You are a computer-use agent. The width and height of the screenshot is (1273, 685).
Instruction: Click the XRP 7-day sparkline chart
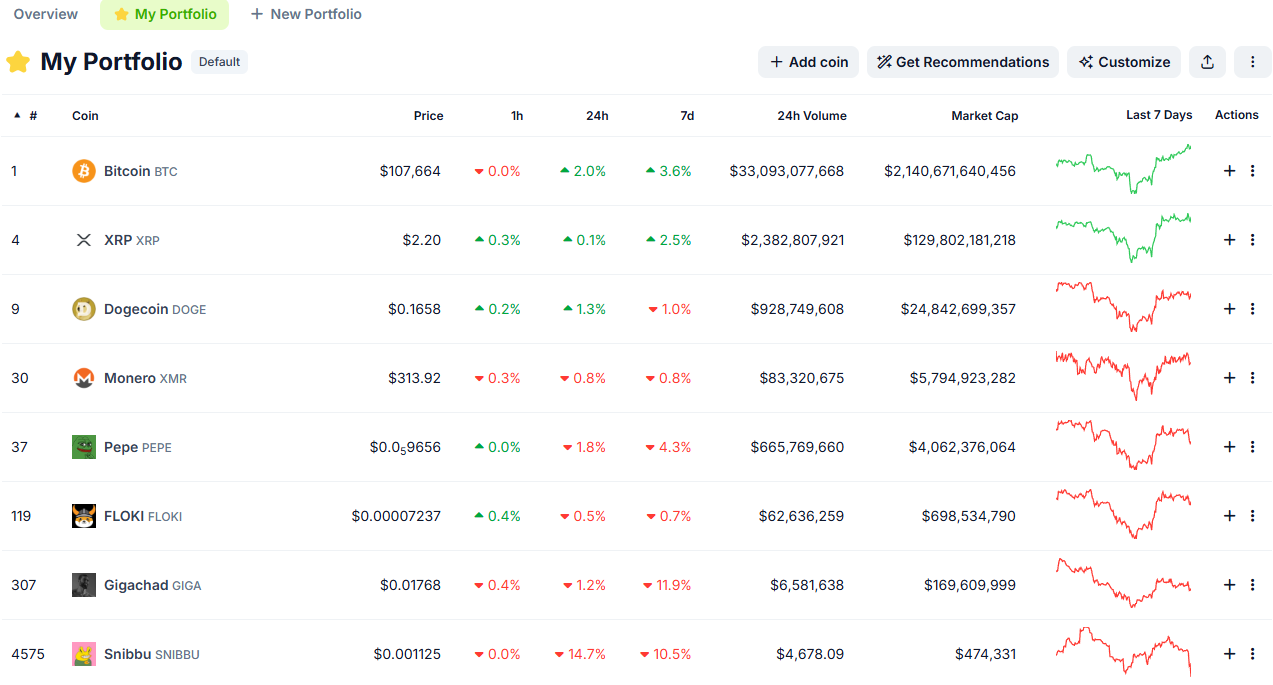click(1124, 239)
